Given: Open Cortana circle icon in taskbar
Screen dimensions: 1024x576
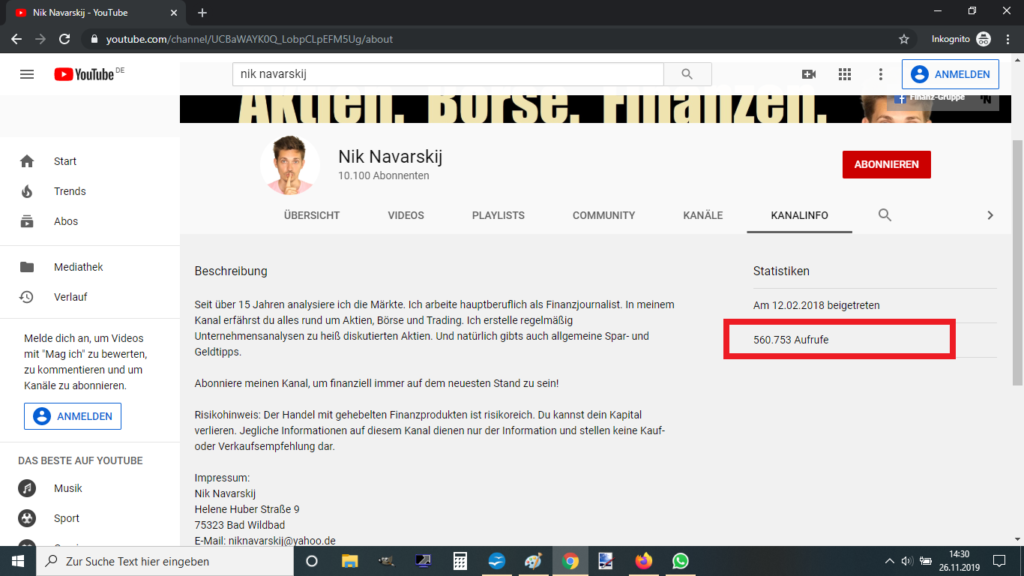Looking at the screenshot, I should (x=312, y=561).
